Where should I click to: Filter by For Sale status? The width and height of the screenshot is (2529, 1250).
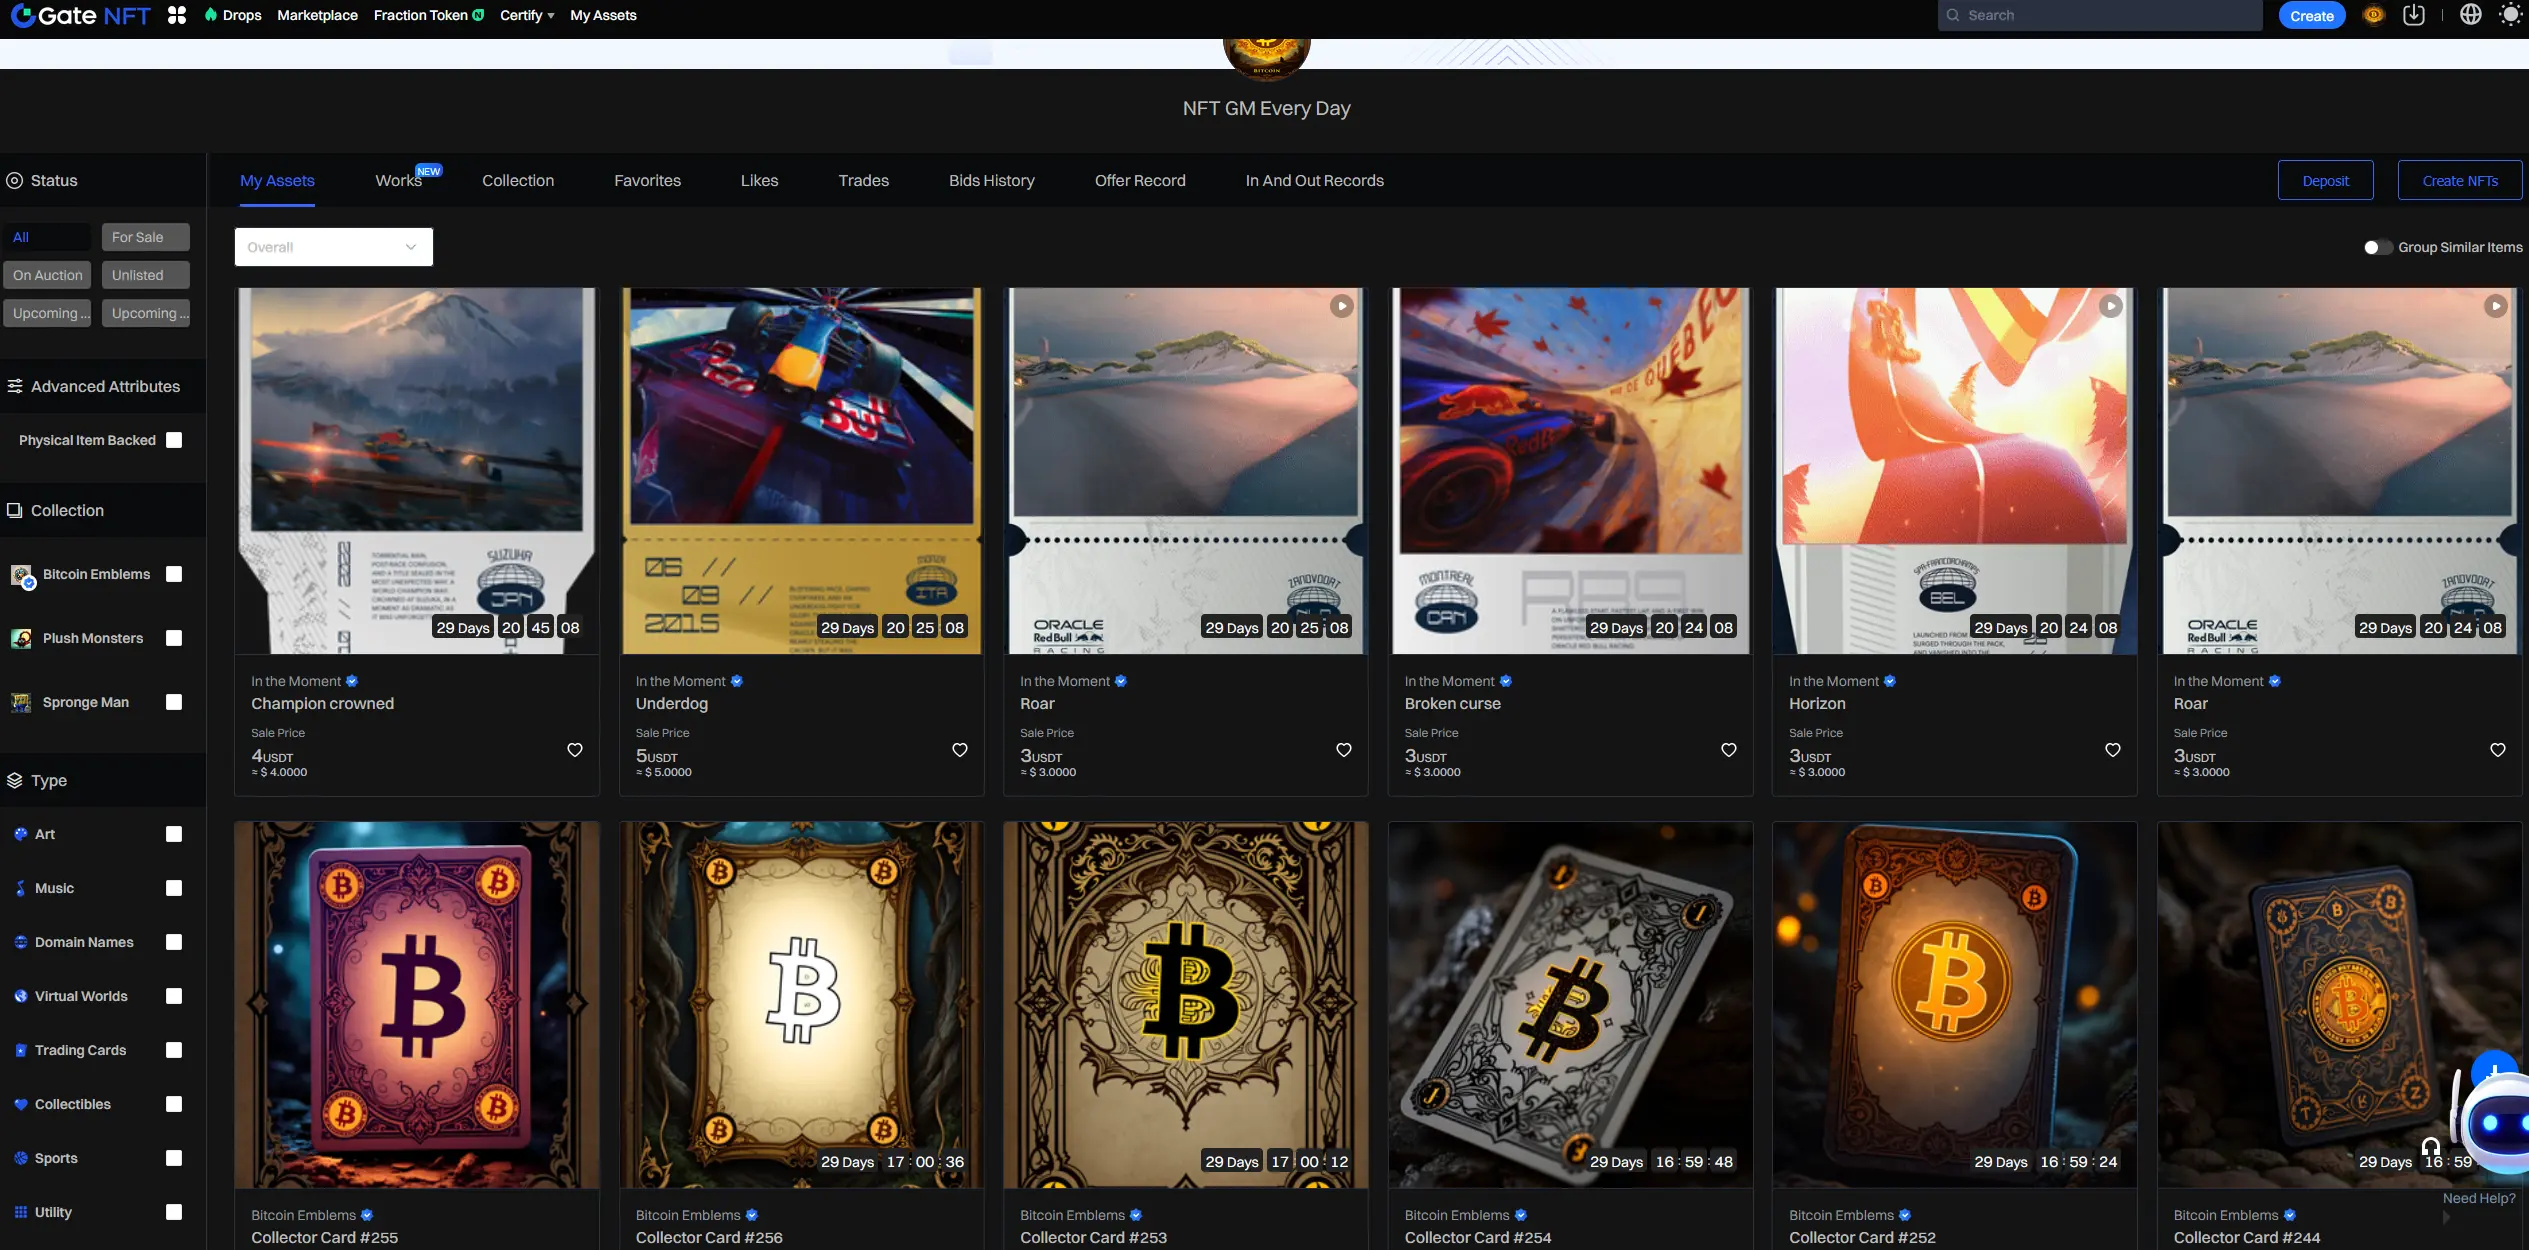pos(145,237)
